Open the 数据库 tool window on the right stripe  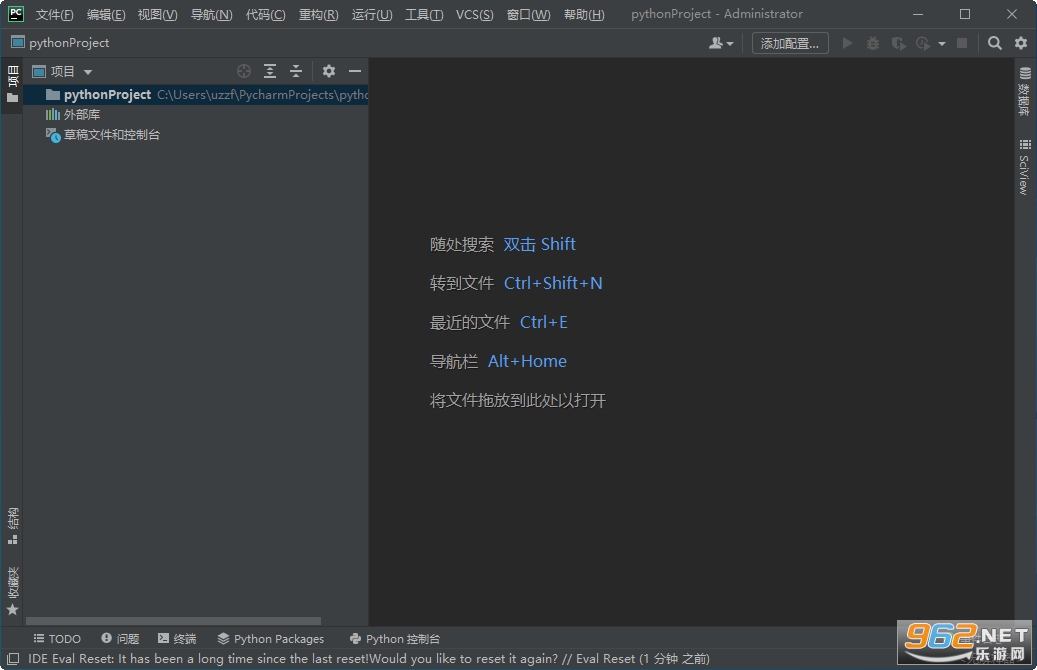pos(1025,91)
